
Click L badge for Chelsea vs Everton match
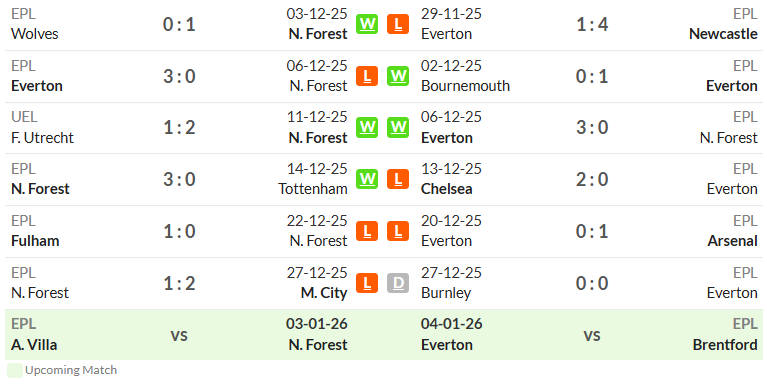pos(398,179)
